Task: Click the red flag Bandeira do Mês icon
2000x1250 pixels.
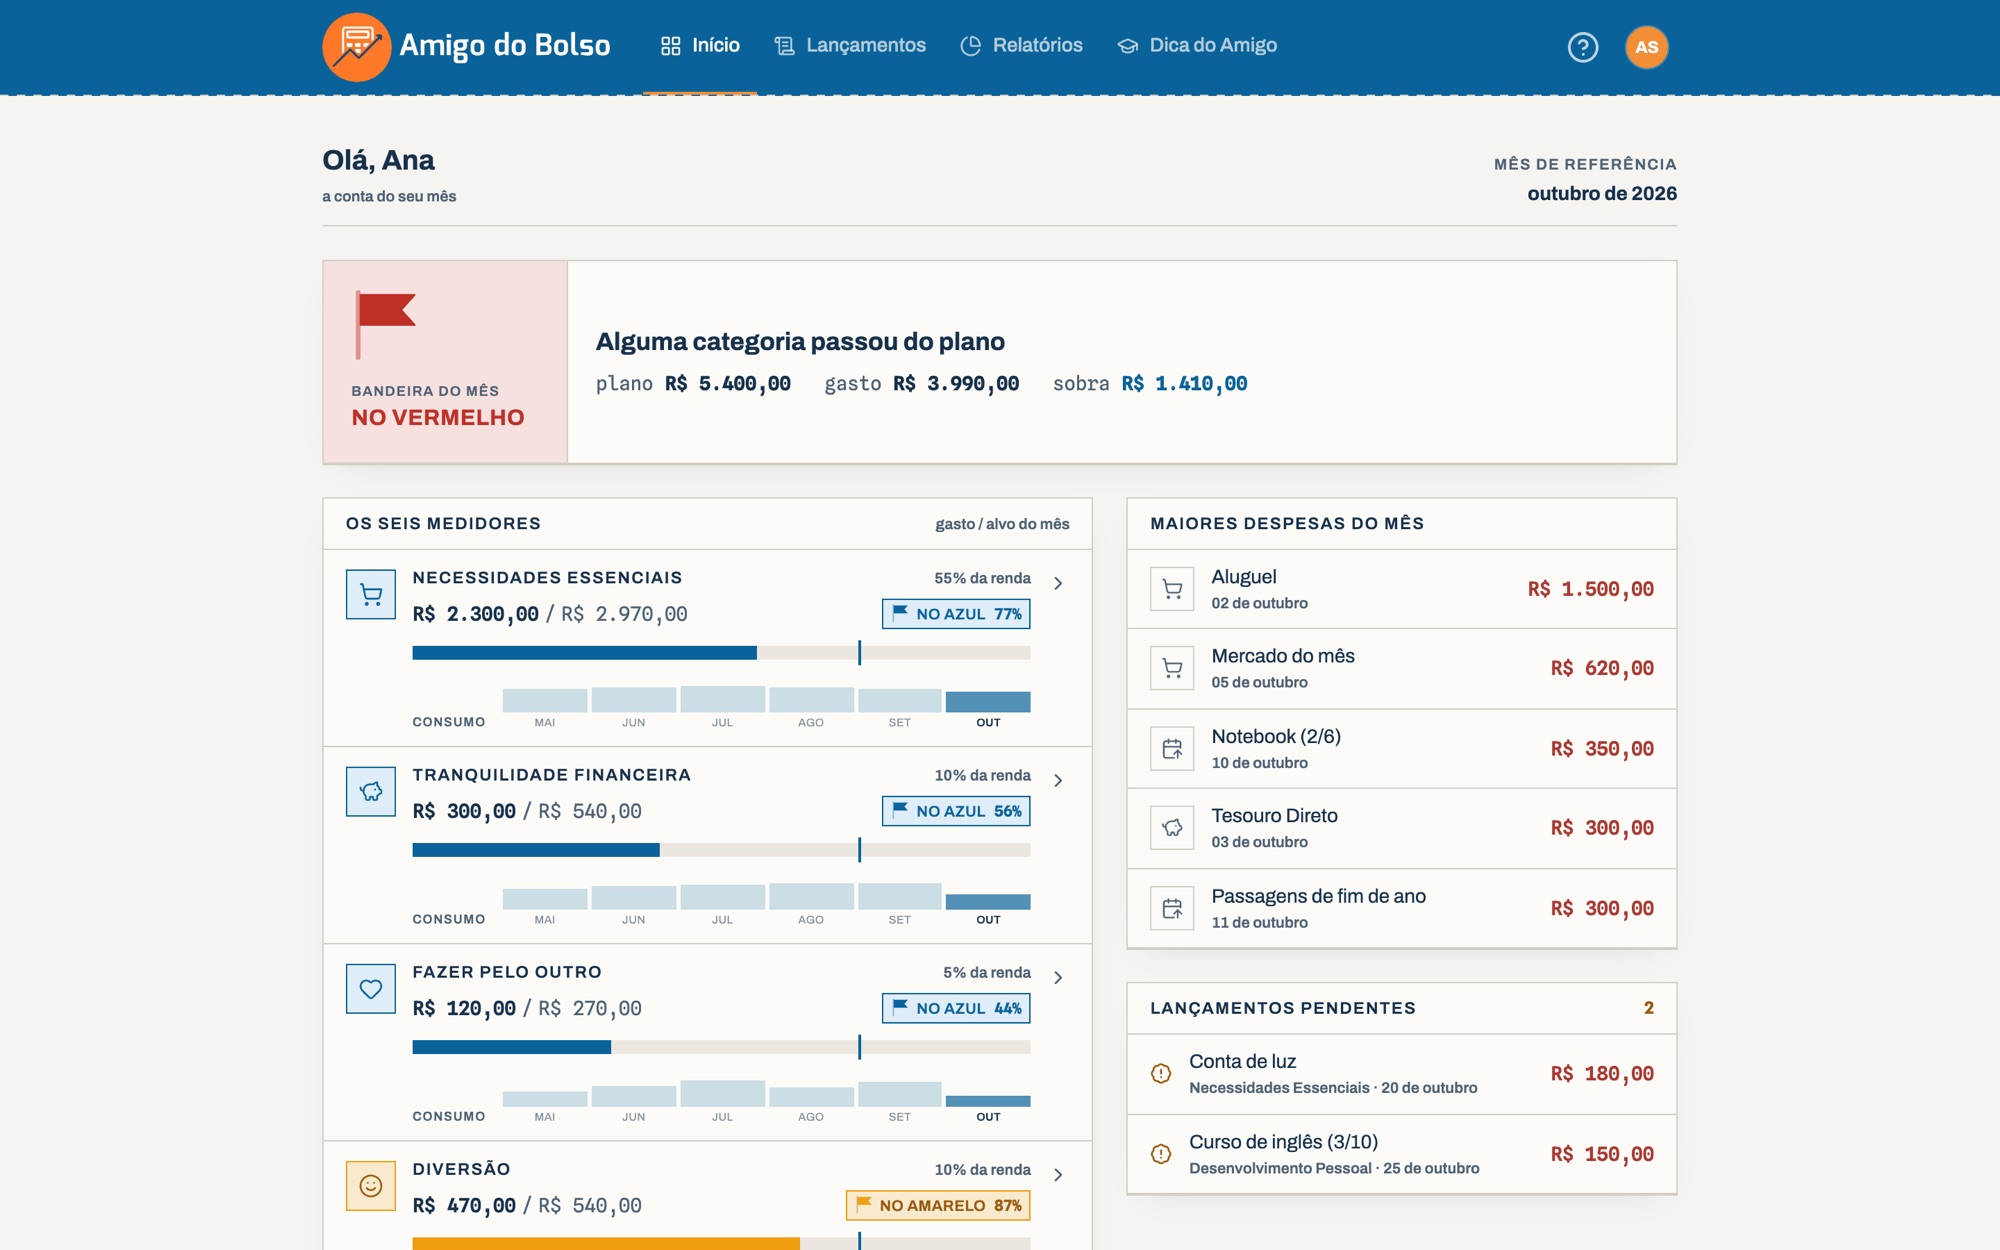Action: click(x=386, y=325)
